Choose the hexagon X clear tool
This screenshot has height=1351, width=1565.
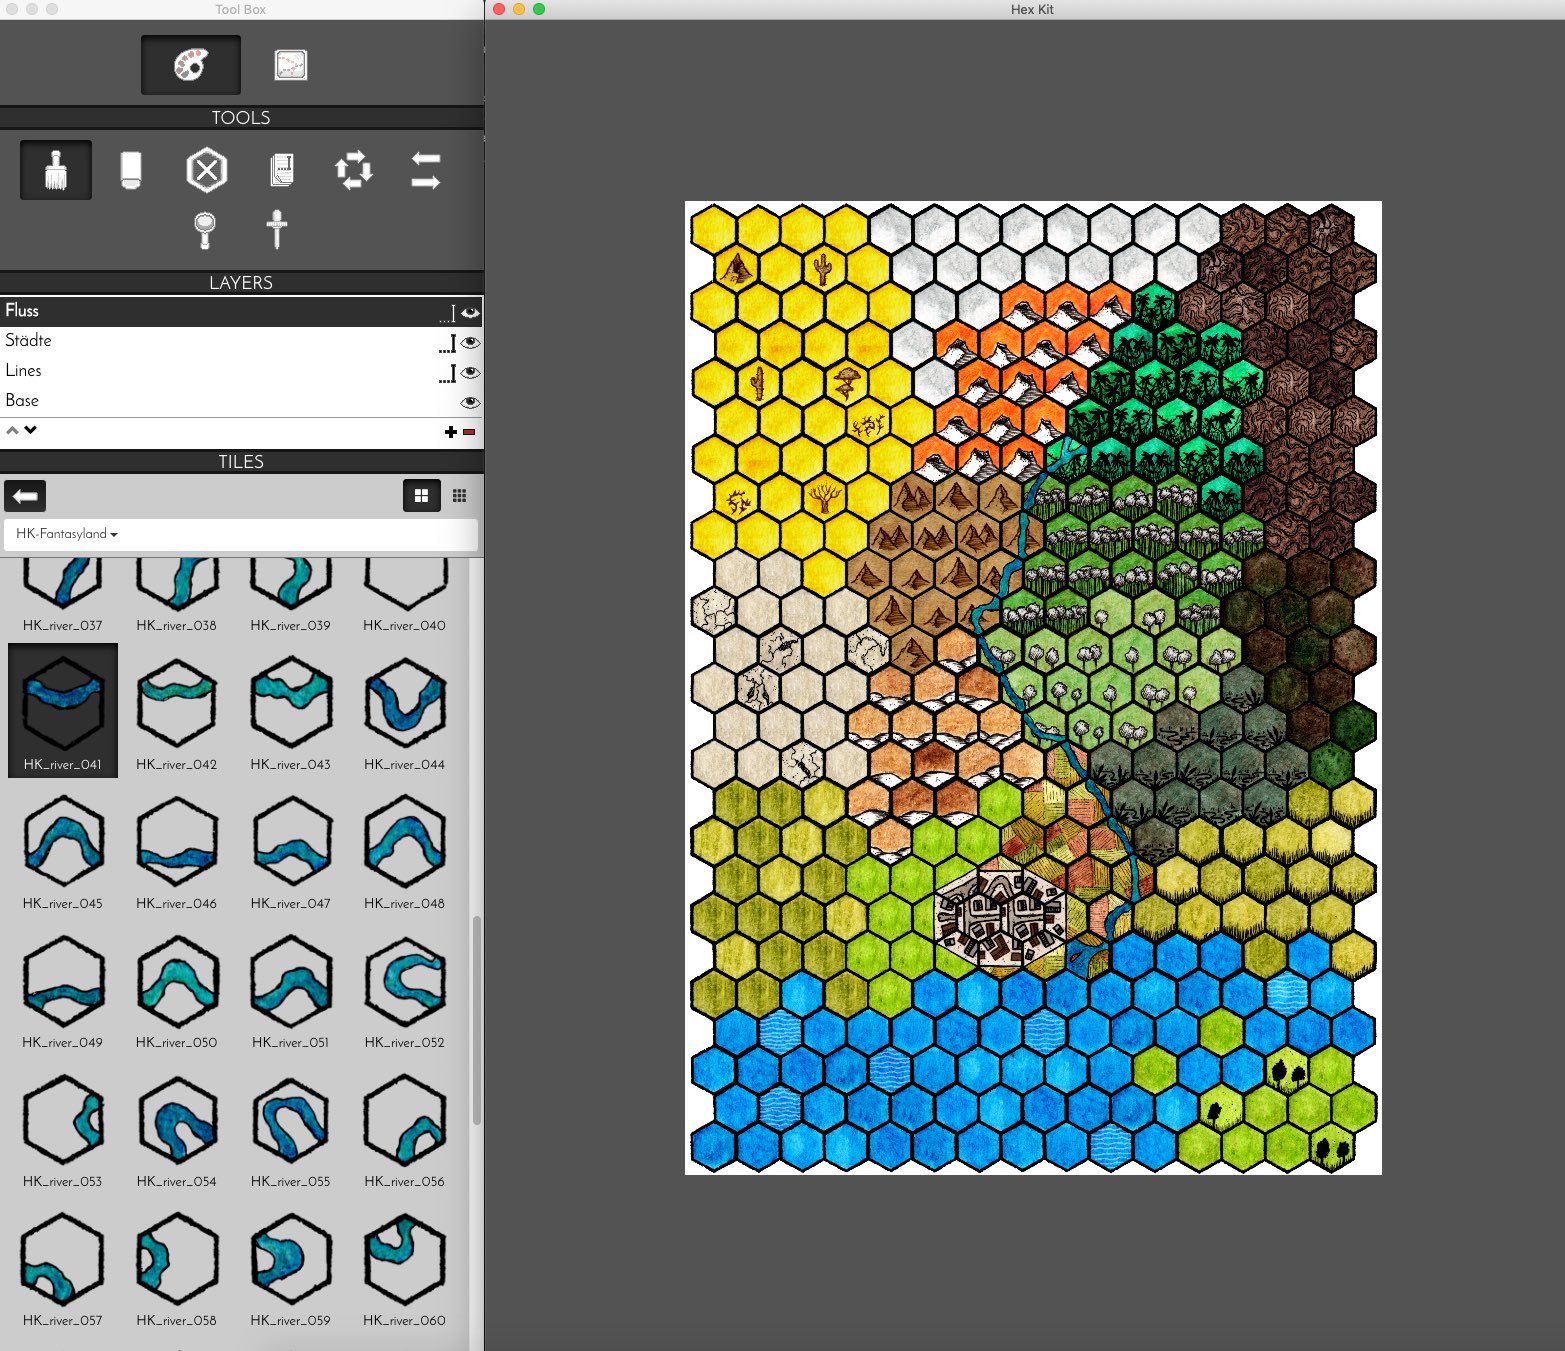click(x=206, y=170)
